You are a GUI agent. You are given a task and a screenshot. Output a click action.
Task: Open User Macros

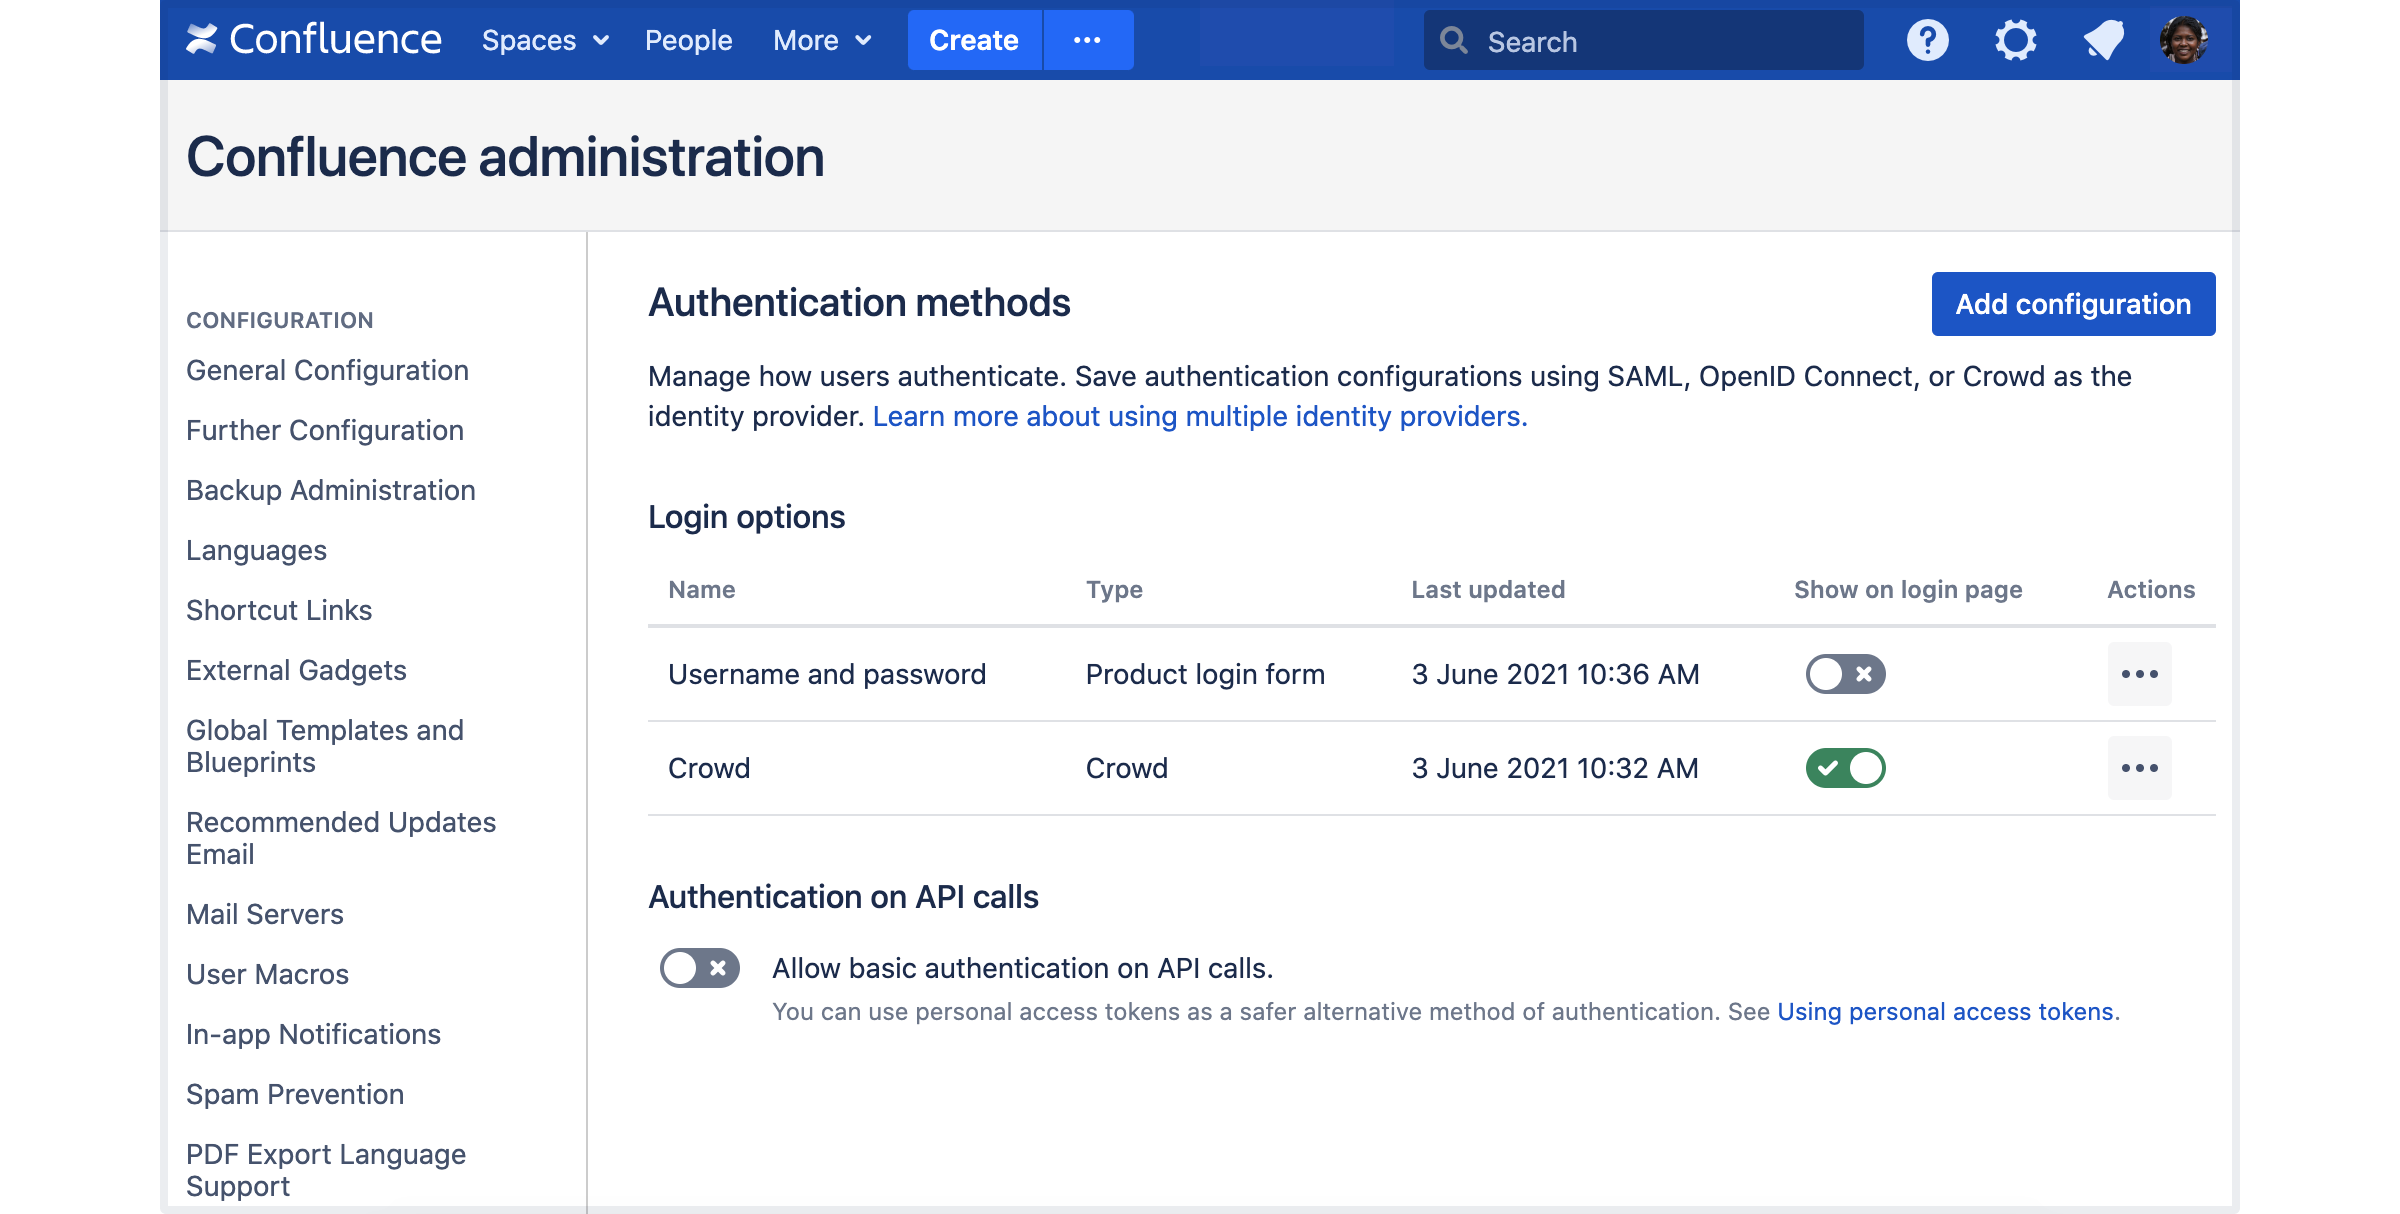point(267,974)
